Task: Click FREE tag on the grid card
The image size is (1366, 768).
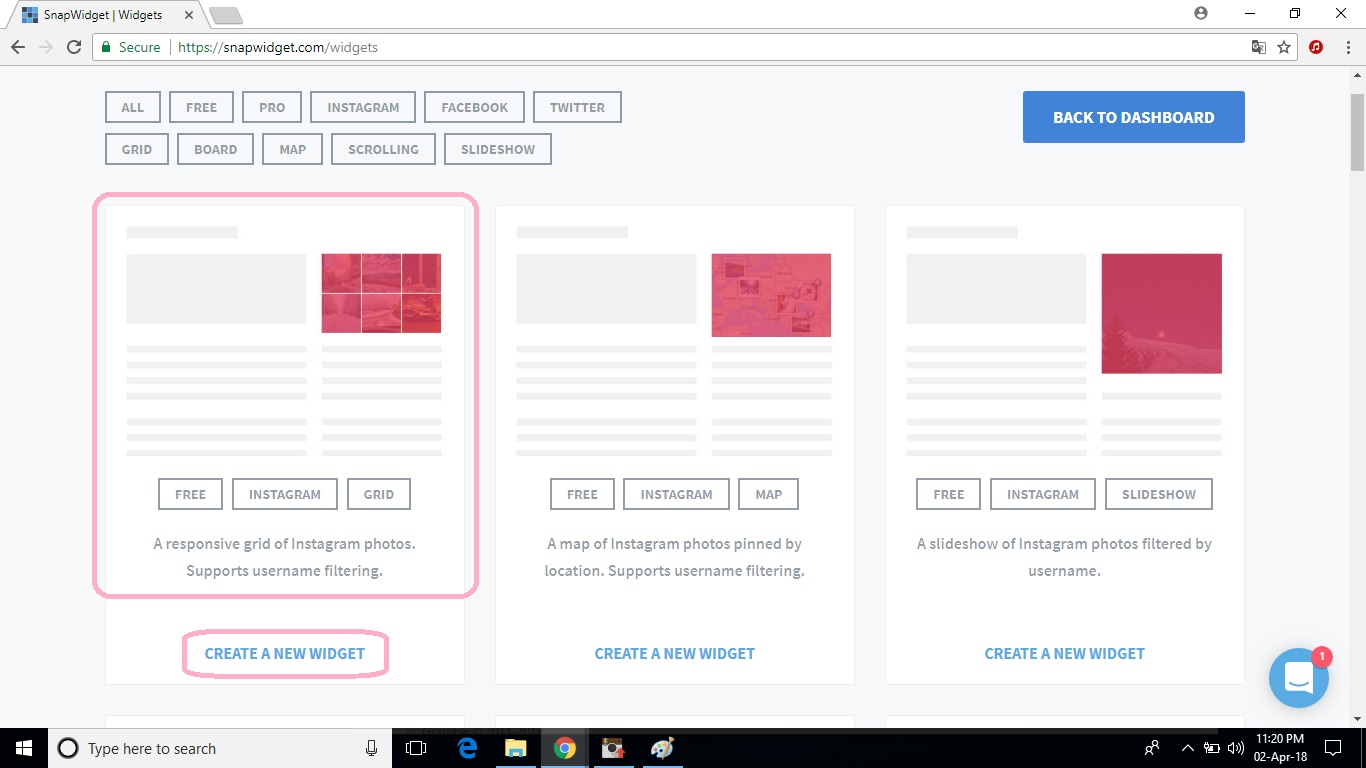Action: (191, 494)
